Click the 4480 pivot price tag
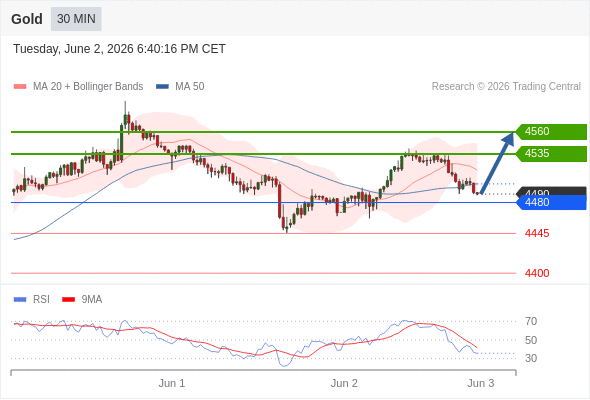This screenshot has height=400, width=590. pyautogui.click(x=551, y=202)
